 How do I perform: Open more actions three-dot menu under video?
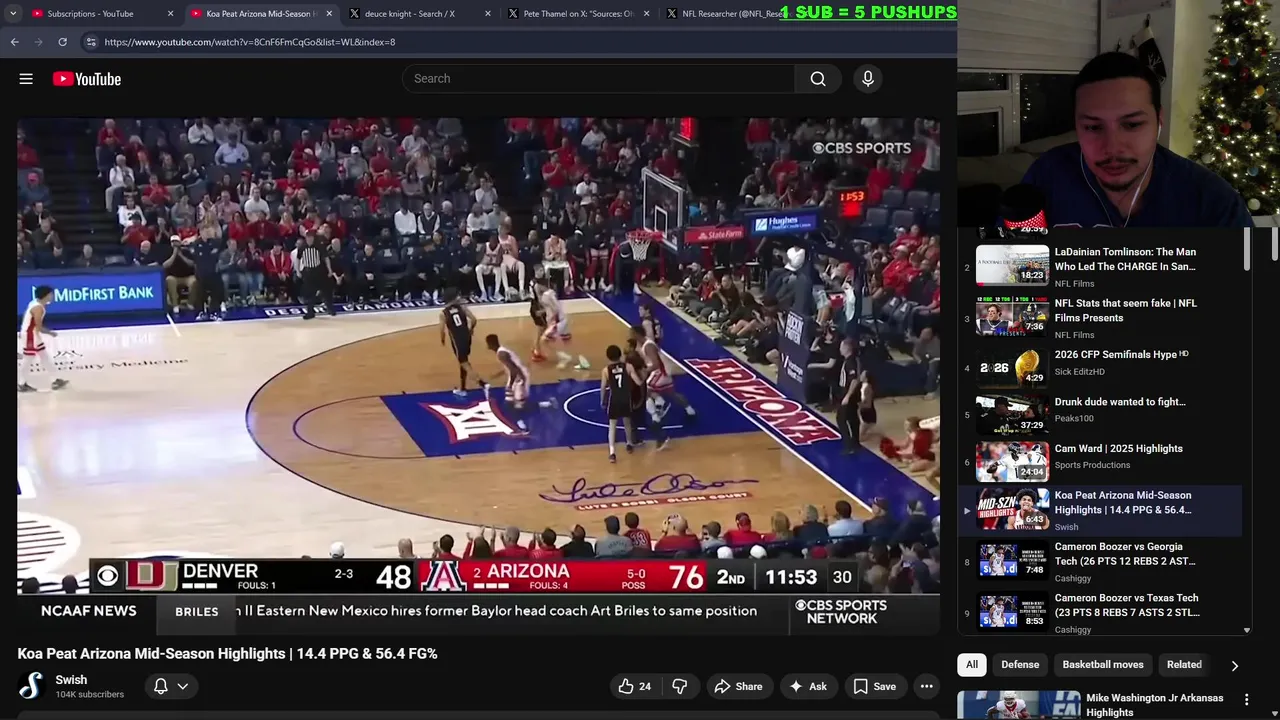(927, 686)
